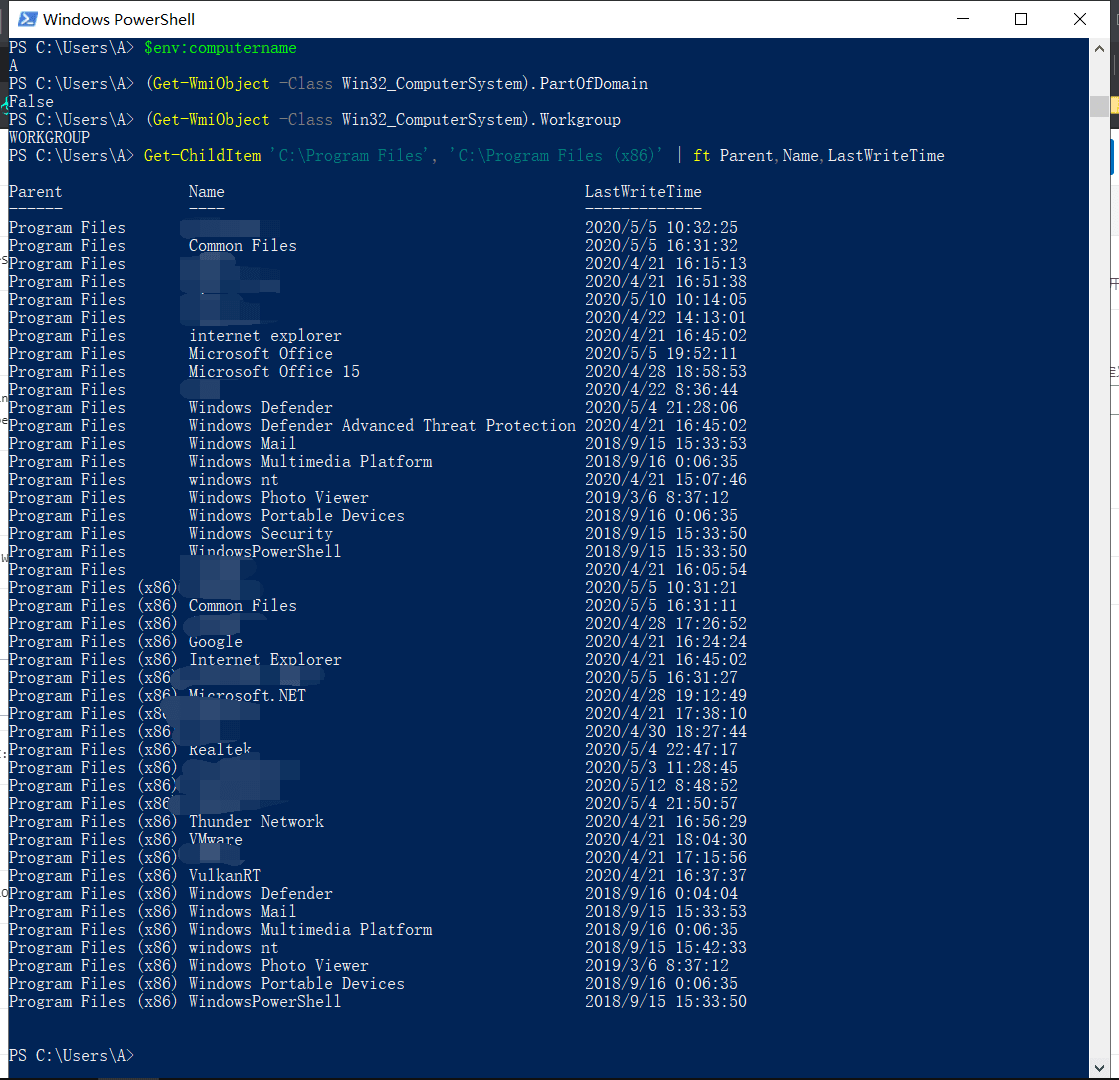Click the 'Thunder Network' entry
The height and width of the screenshot is (1080, 1119).
[256, 822]
